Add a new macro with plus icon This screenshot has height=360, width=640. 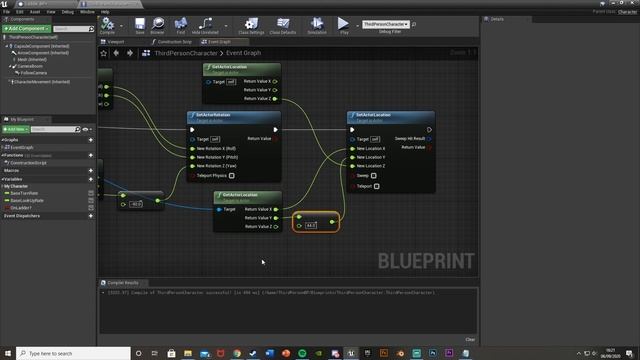click(x=91, y=171)
